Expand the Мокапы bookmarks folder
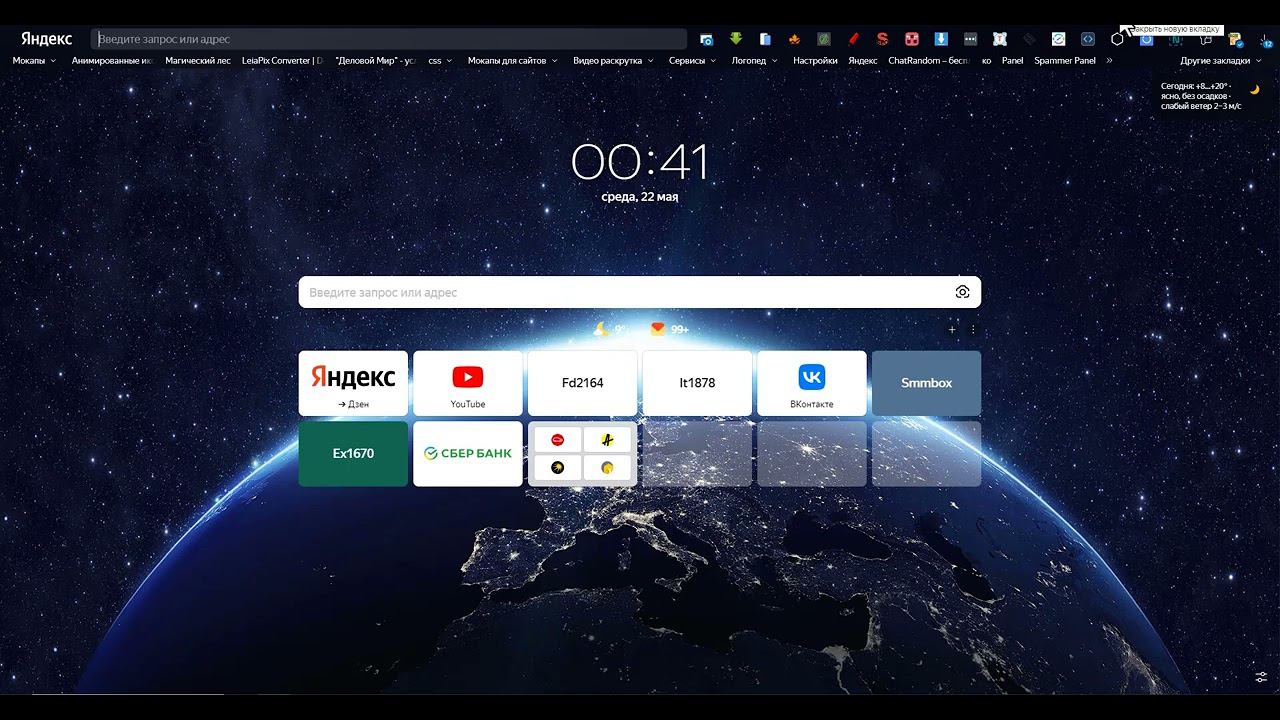 point(34,60)
